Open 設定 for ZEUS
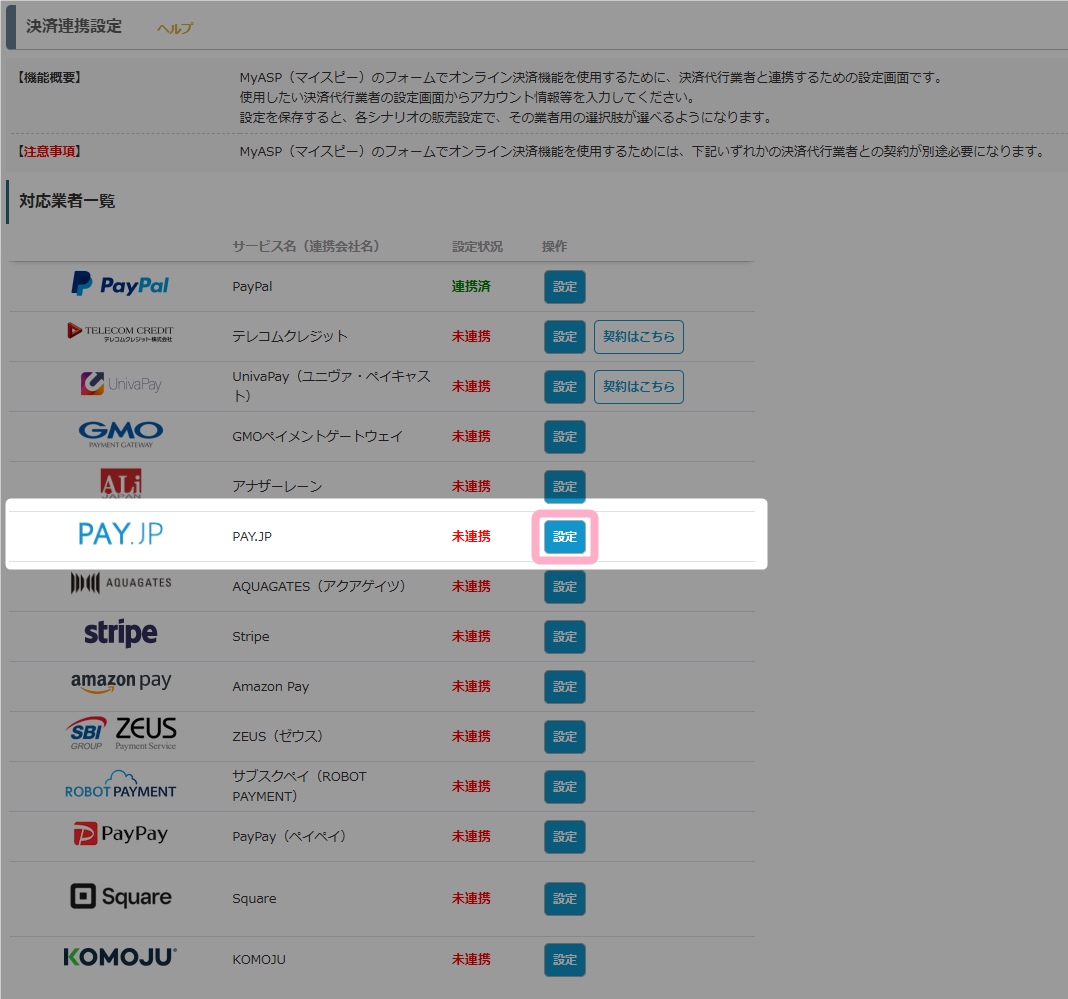The height and width of the screenshot is (999, 1068). coord(565,737)
